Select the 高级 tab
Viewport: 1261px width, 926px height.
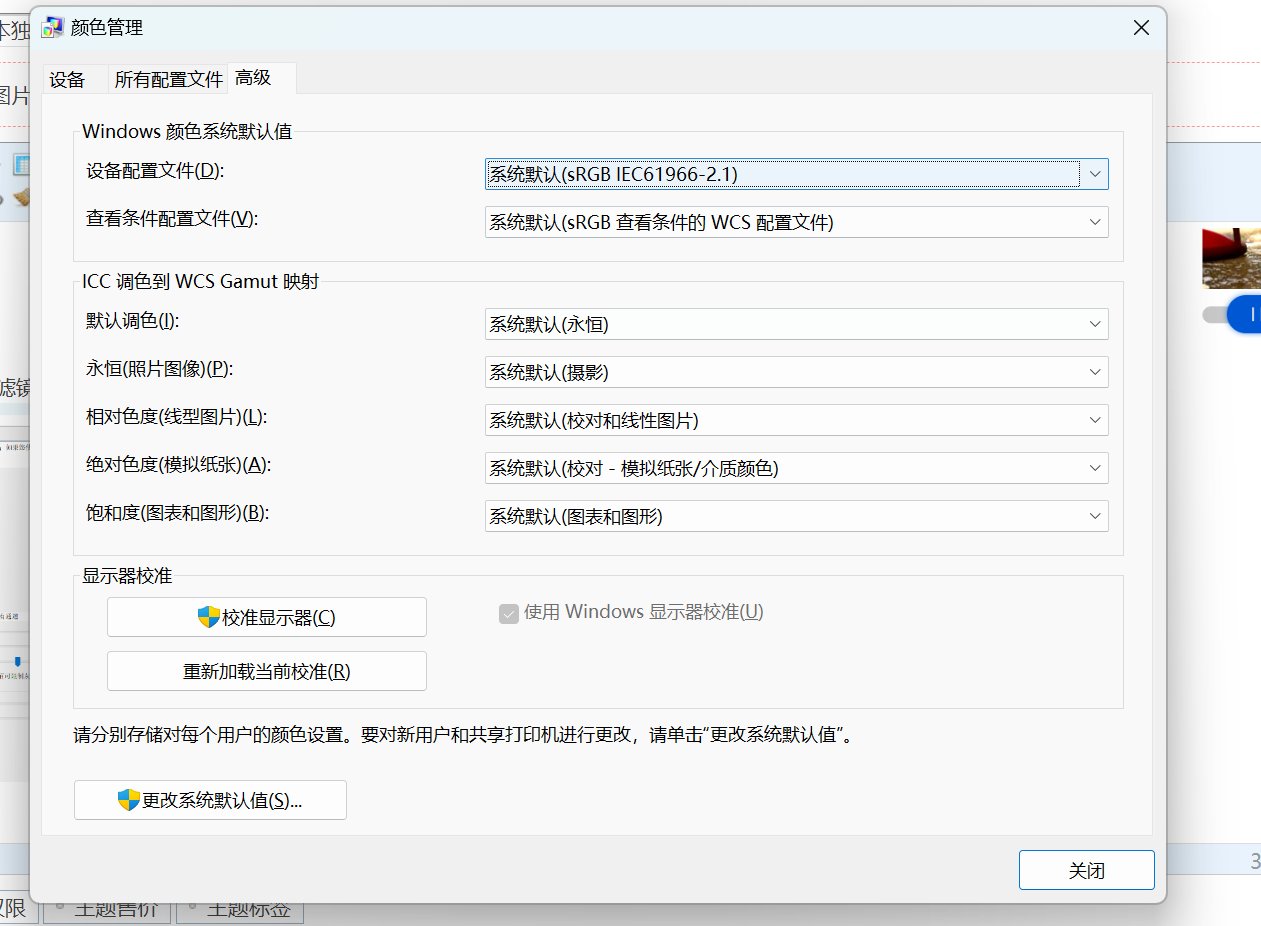tap(261, 78)
